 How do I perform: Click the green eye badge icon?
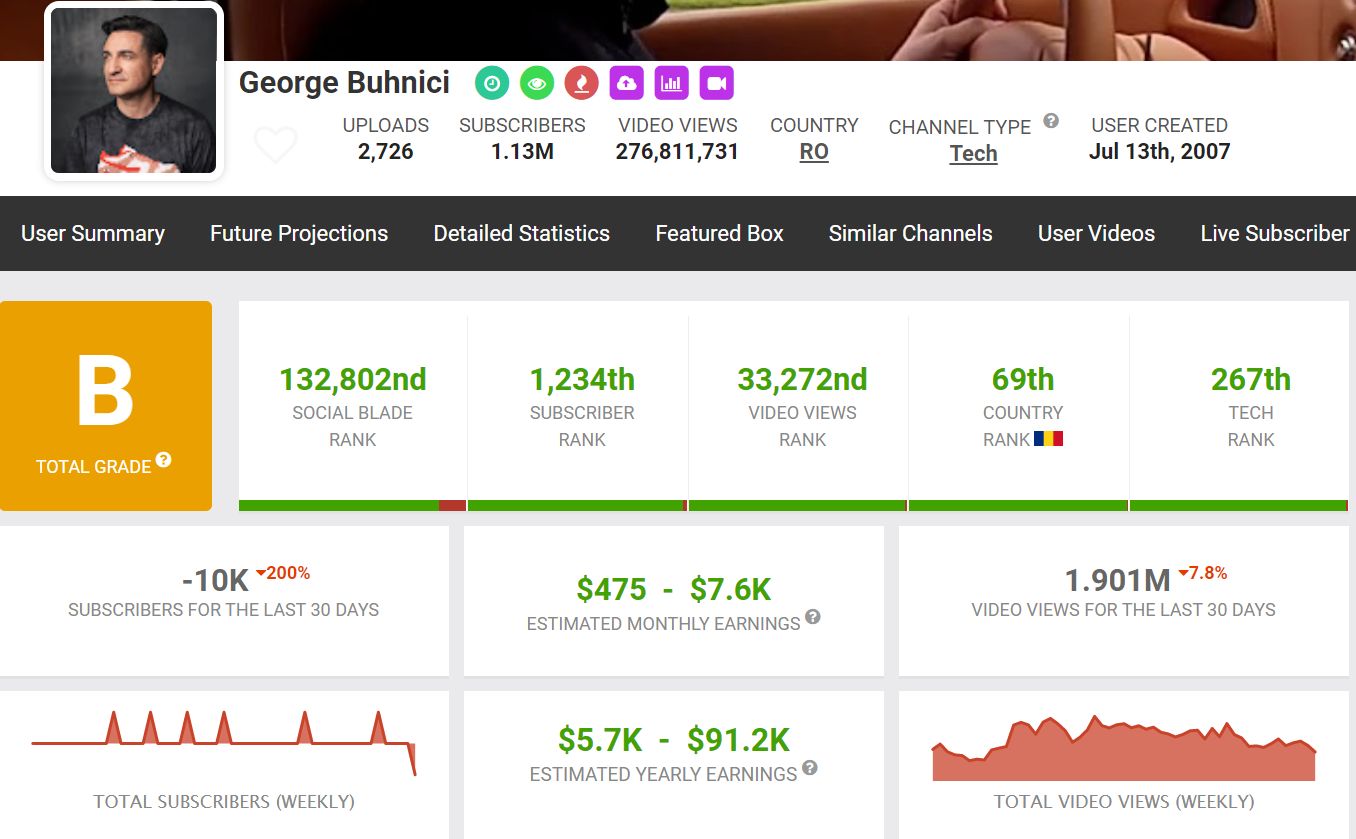point(537,84)
